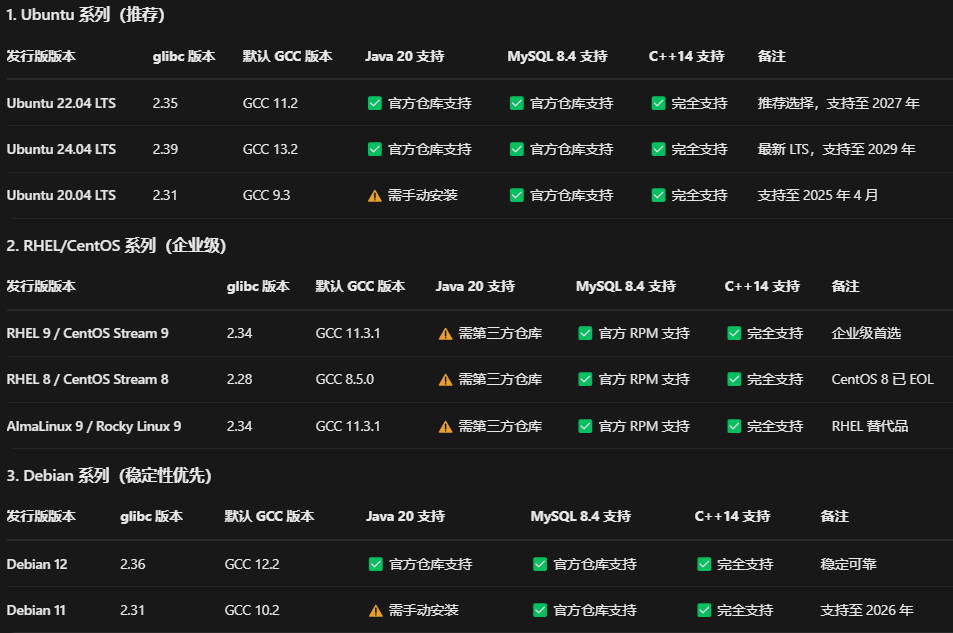Viewport: 953px width, 633px height.
Task: Click the Java 20 warning triangle for AlmaLinux 9 row
Action: click(446, 427)
